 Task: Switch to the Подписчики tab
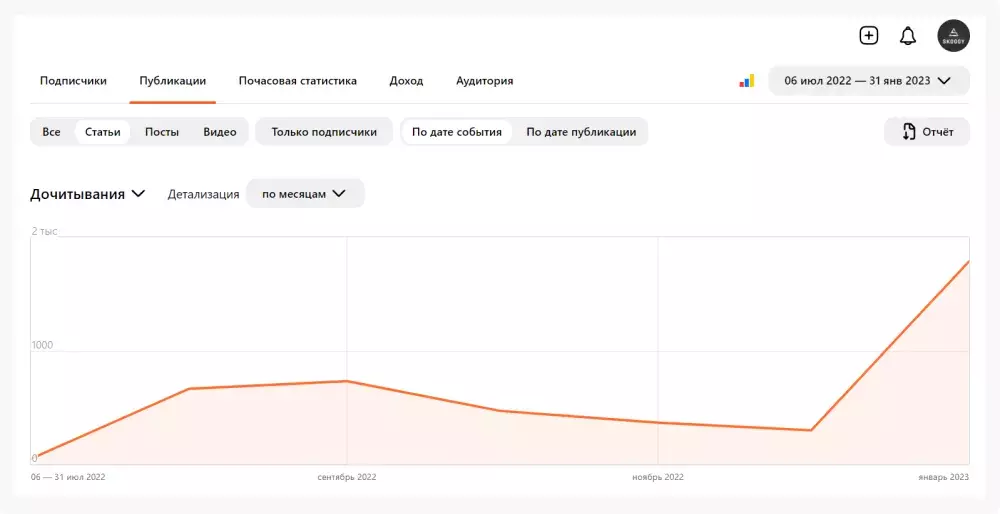(x=73, y=81)
